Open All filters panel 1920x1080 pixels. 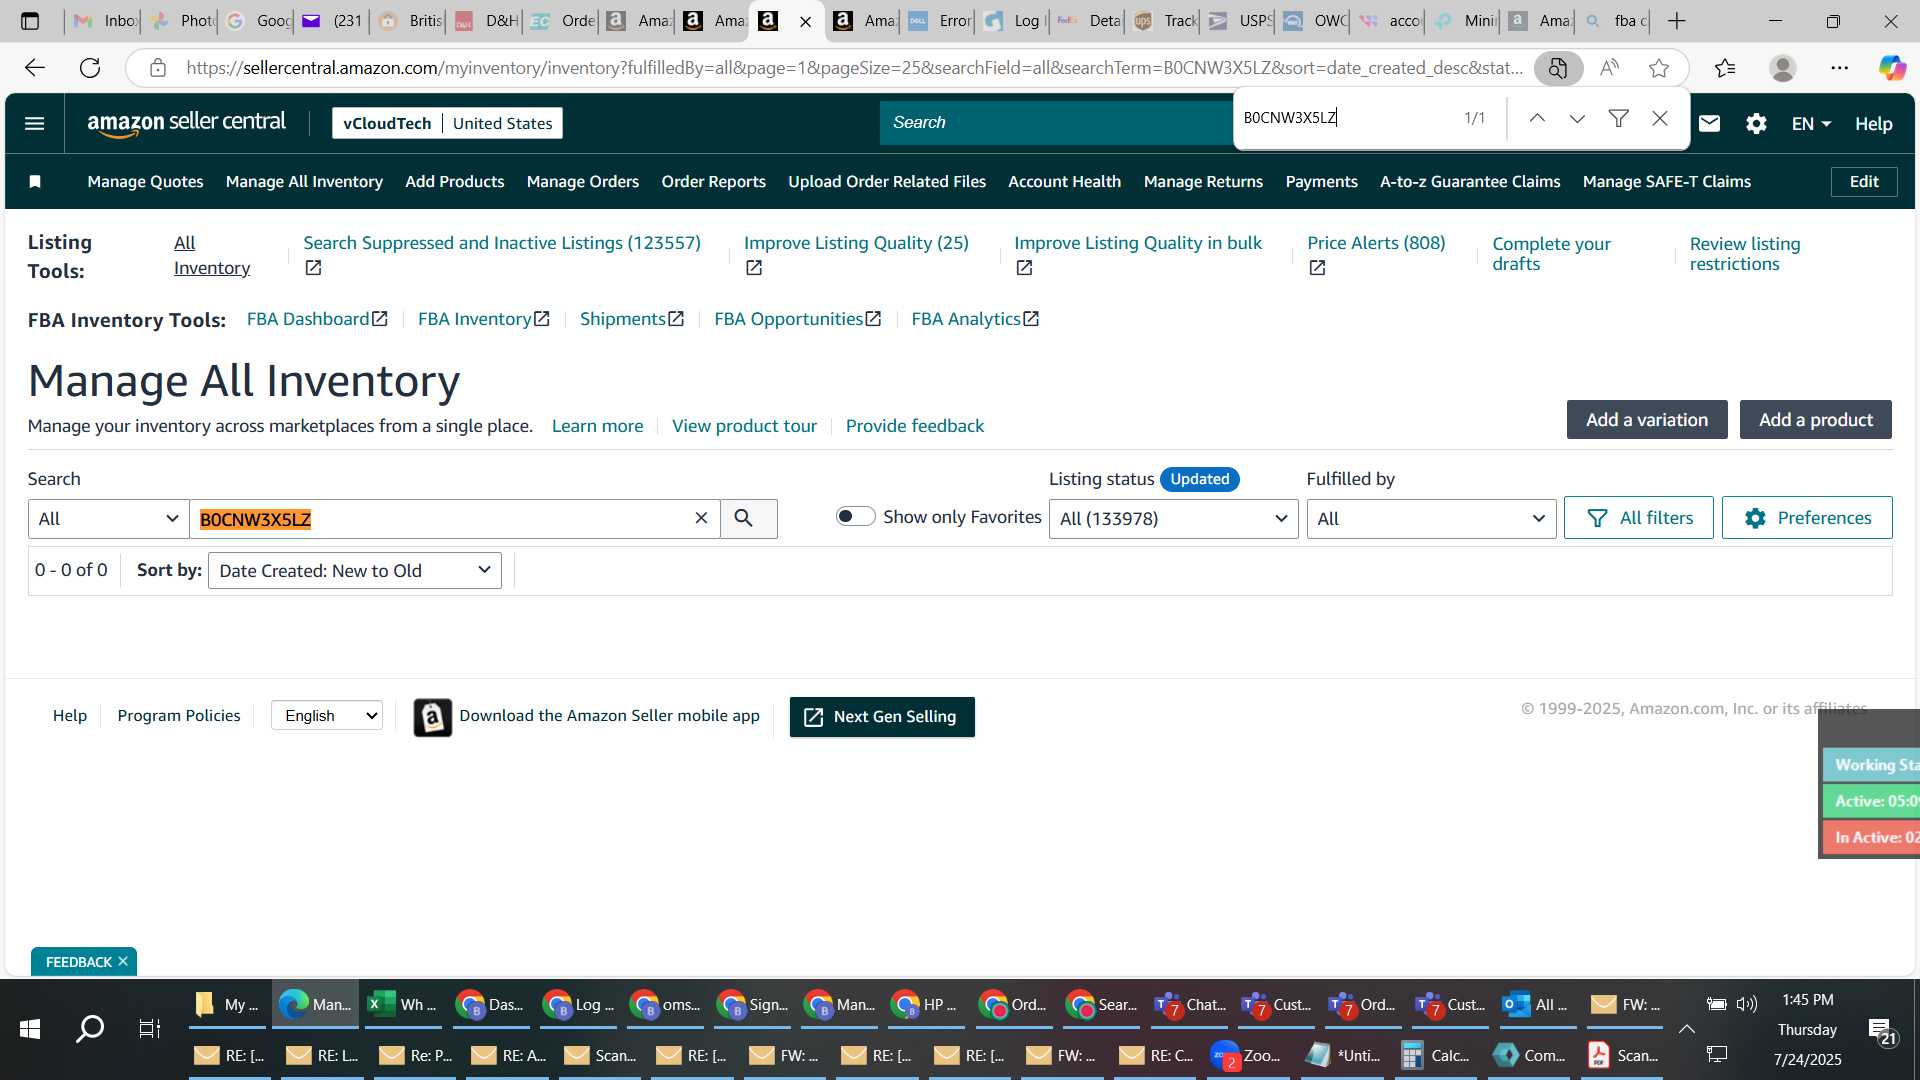[x=1638, y=518]
